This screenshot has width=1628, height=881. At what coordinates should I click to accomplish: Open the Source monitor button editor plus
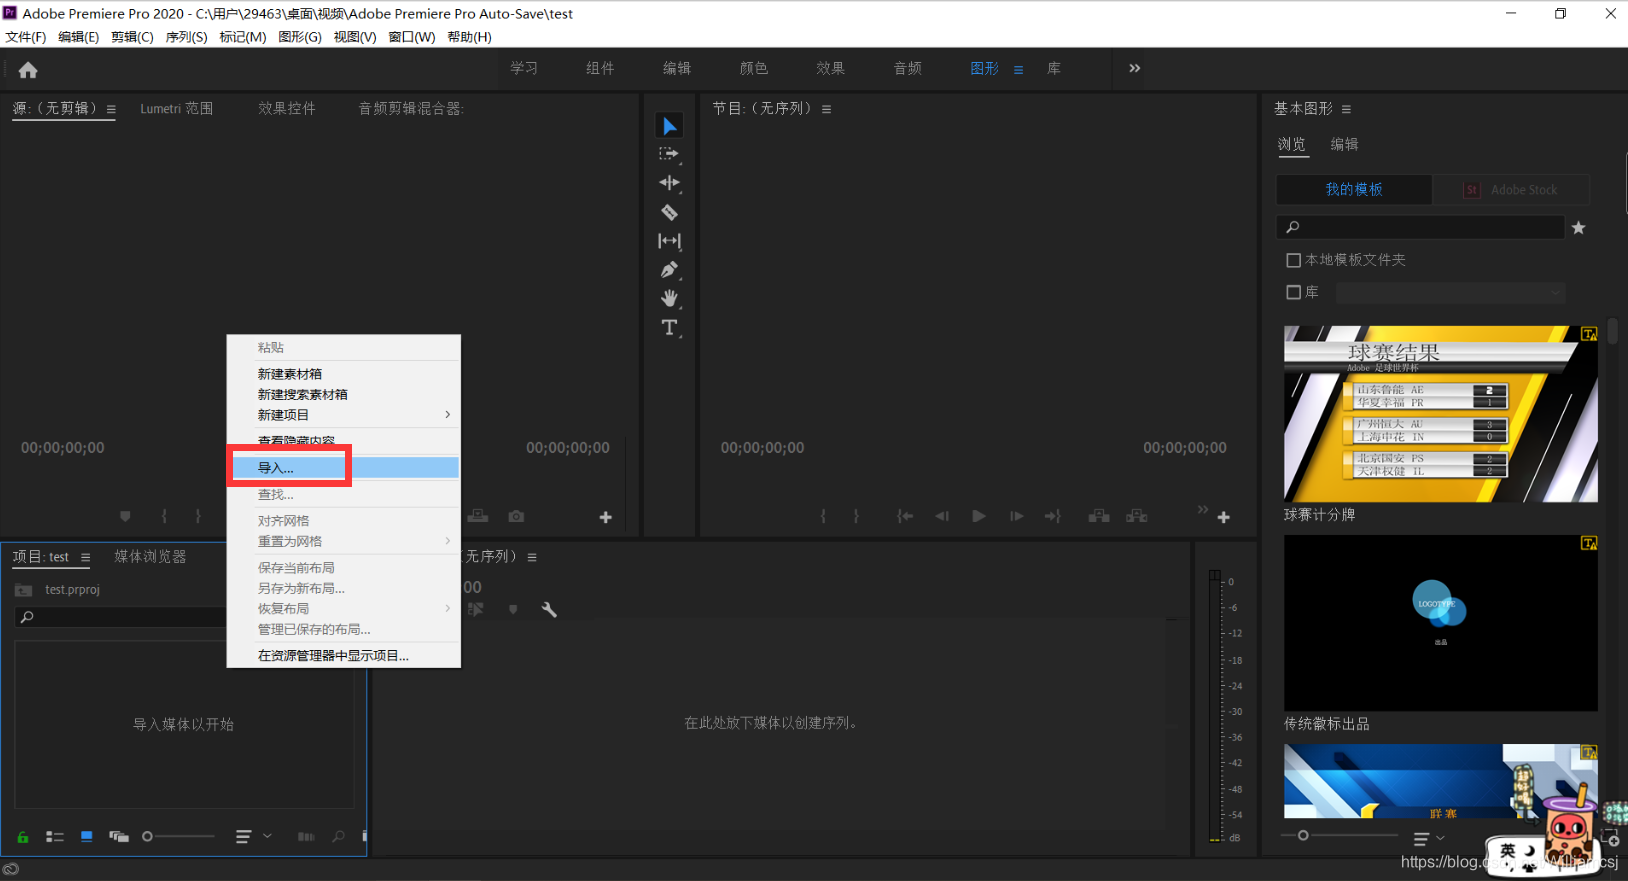[x=605, y=517]
